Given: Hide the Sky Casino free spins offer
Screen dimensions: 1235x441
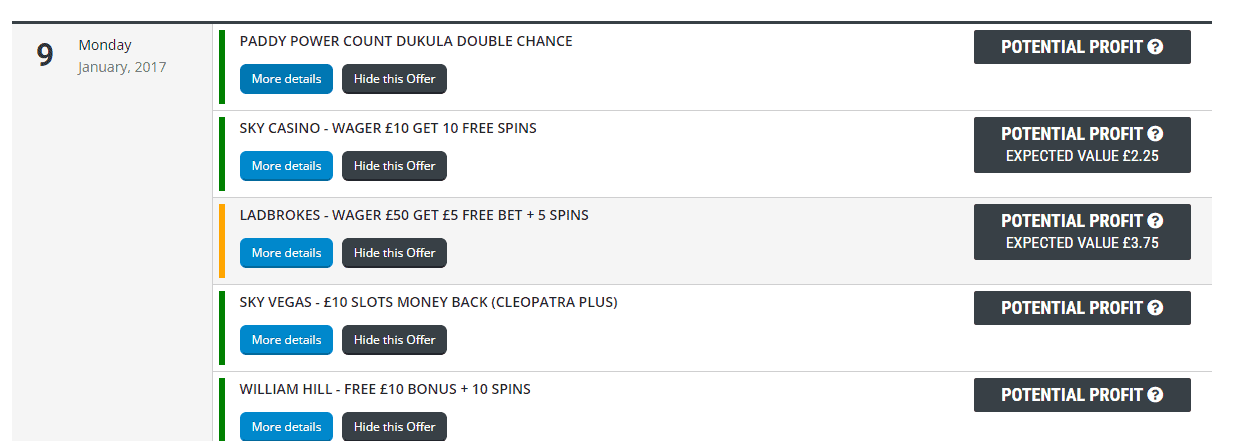Looking at the screenshot, I should point(394,166).
